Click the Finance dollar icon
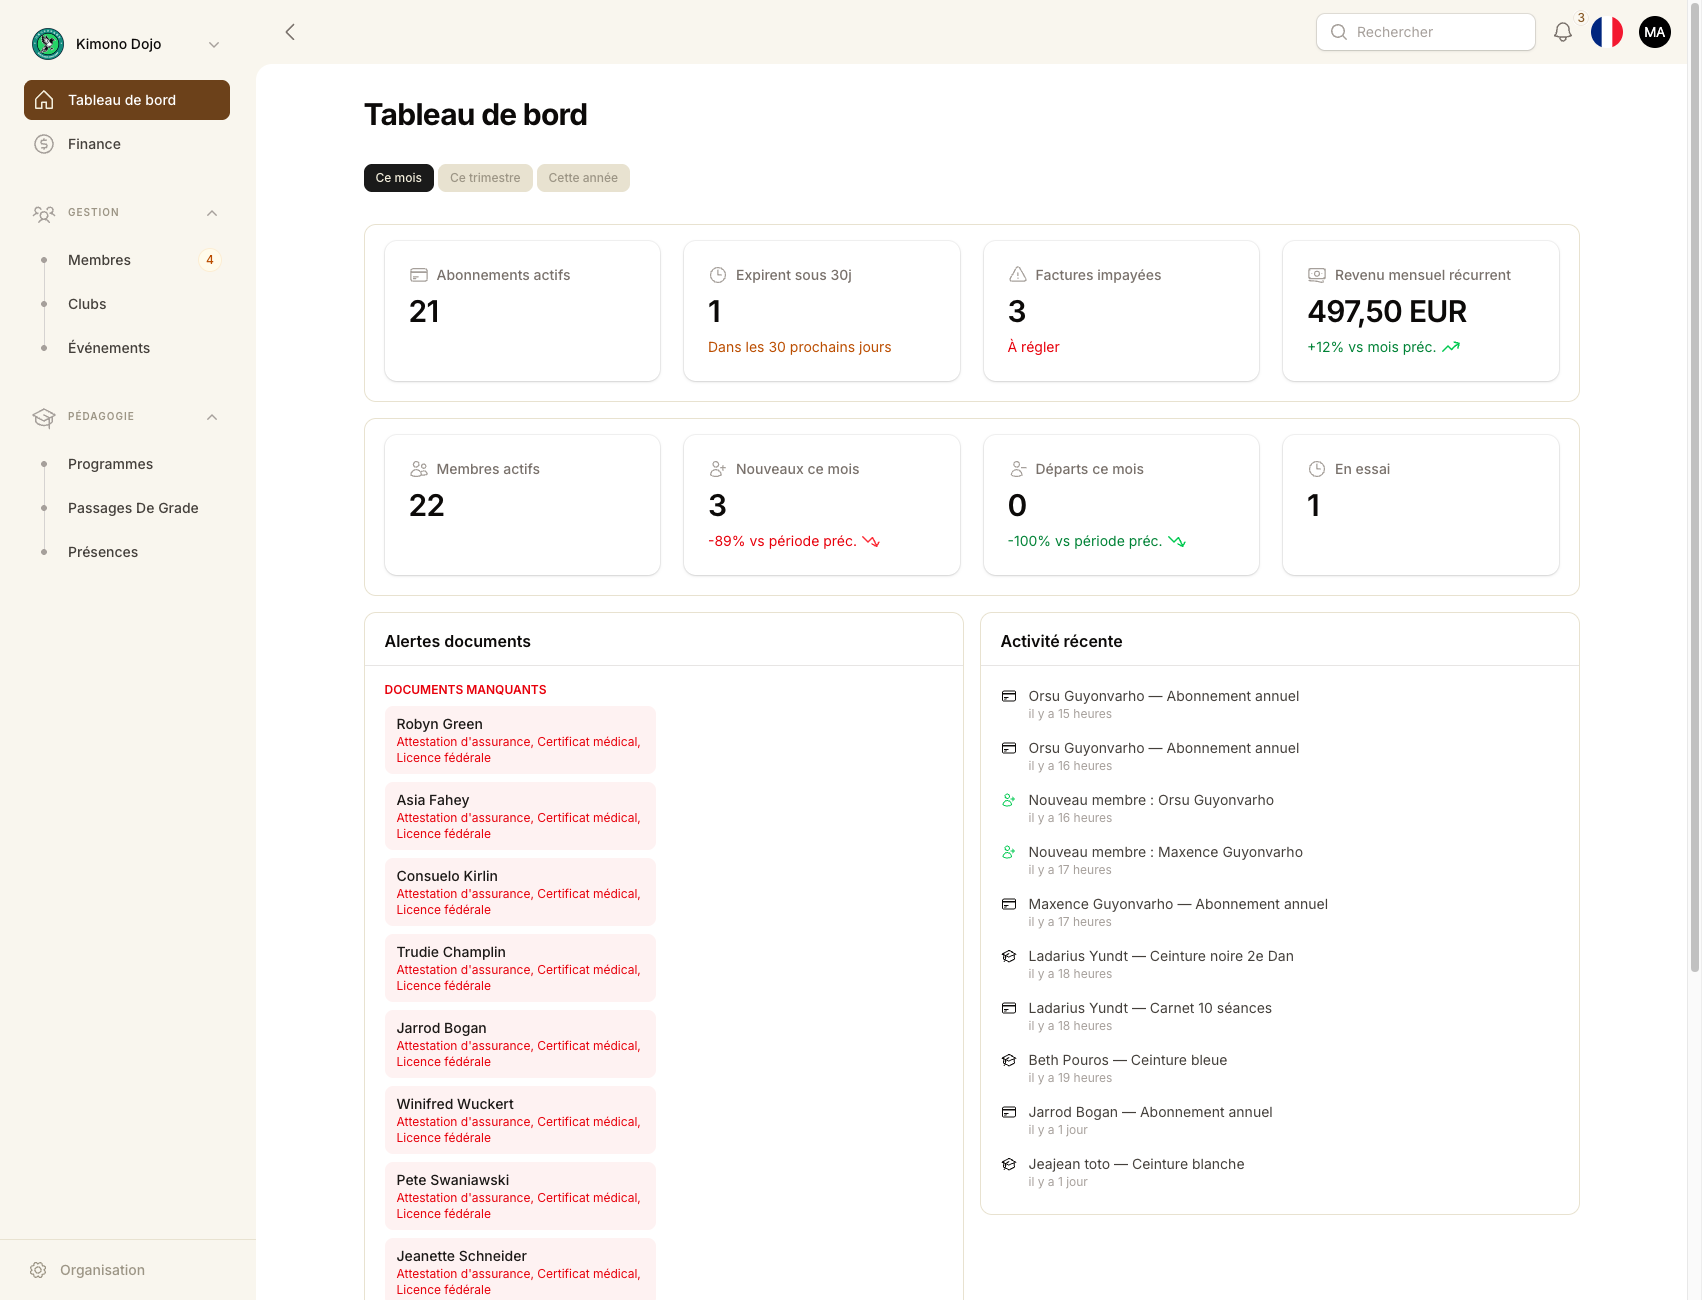1702x1300 pixels. [x=44, y=144]
